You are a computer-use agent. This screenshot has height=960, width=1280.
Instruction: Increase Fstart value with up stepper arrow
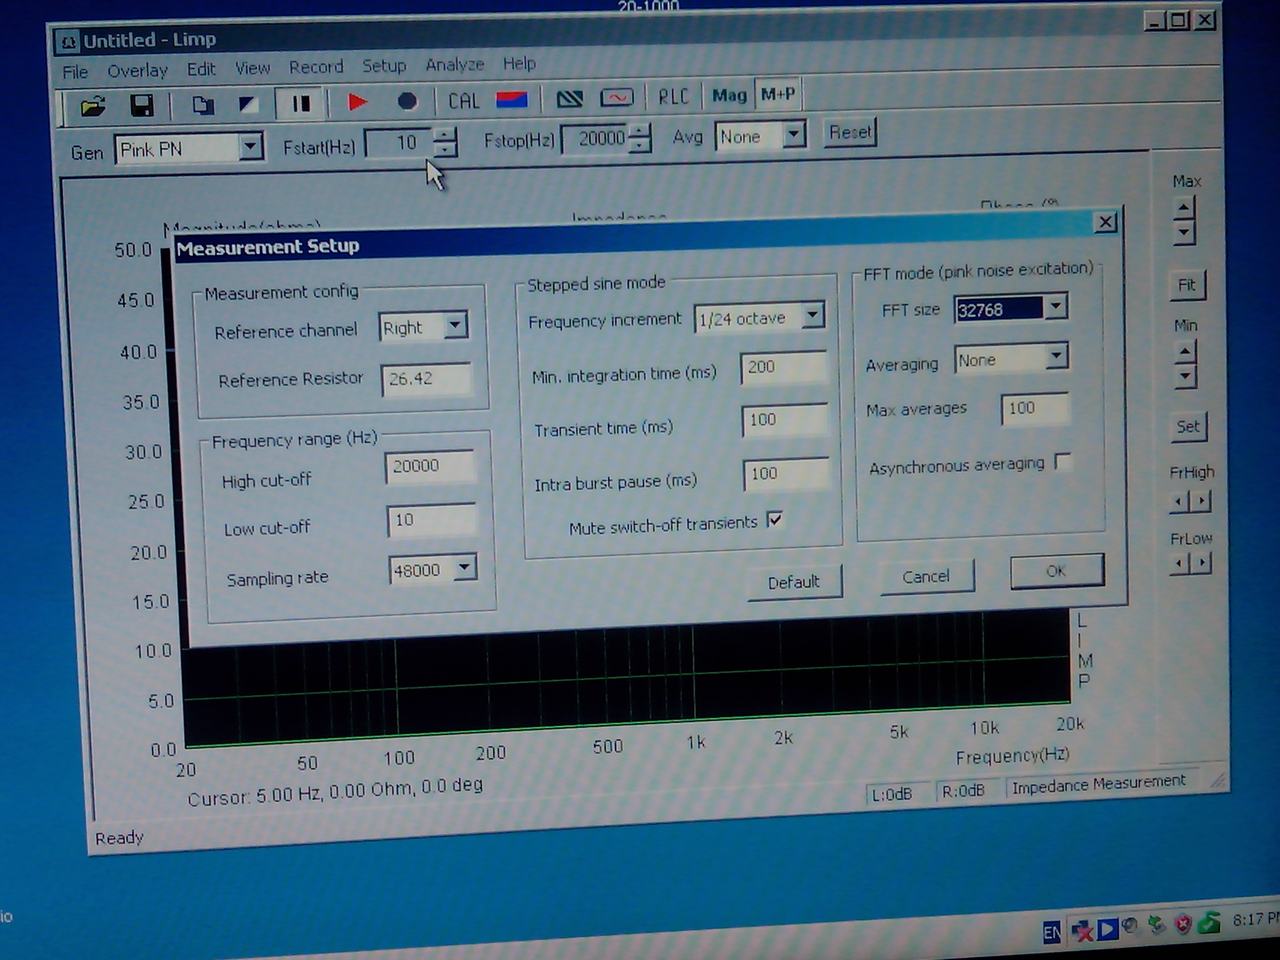[x=445, y=134]
